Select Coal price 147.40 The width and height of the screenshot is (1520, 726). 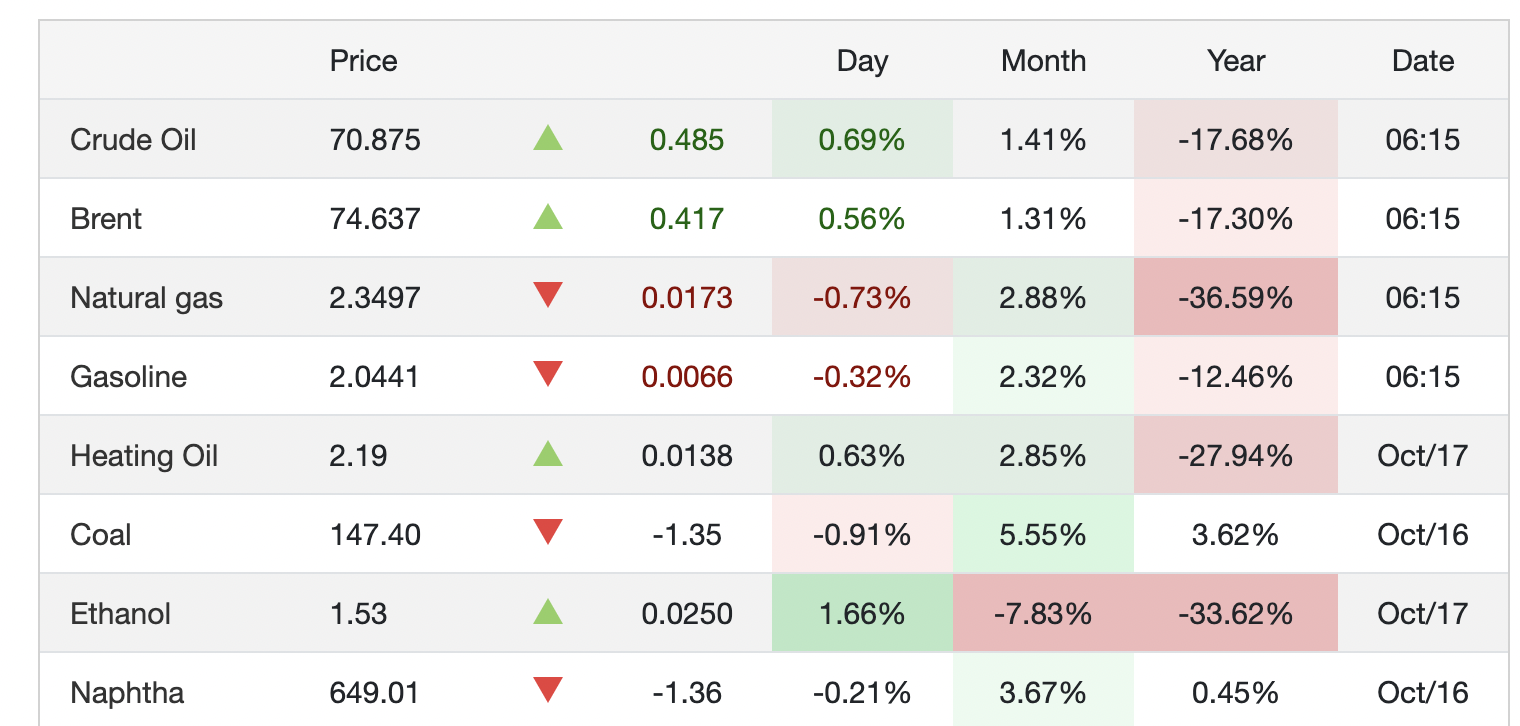click(375, 534)
